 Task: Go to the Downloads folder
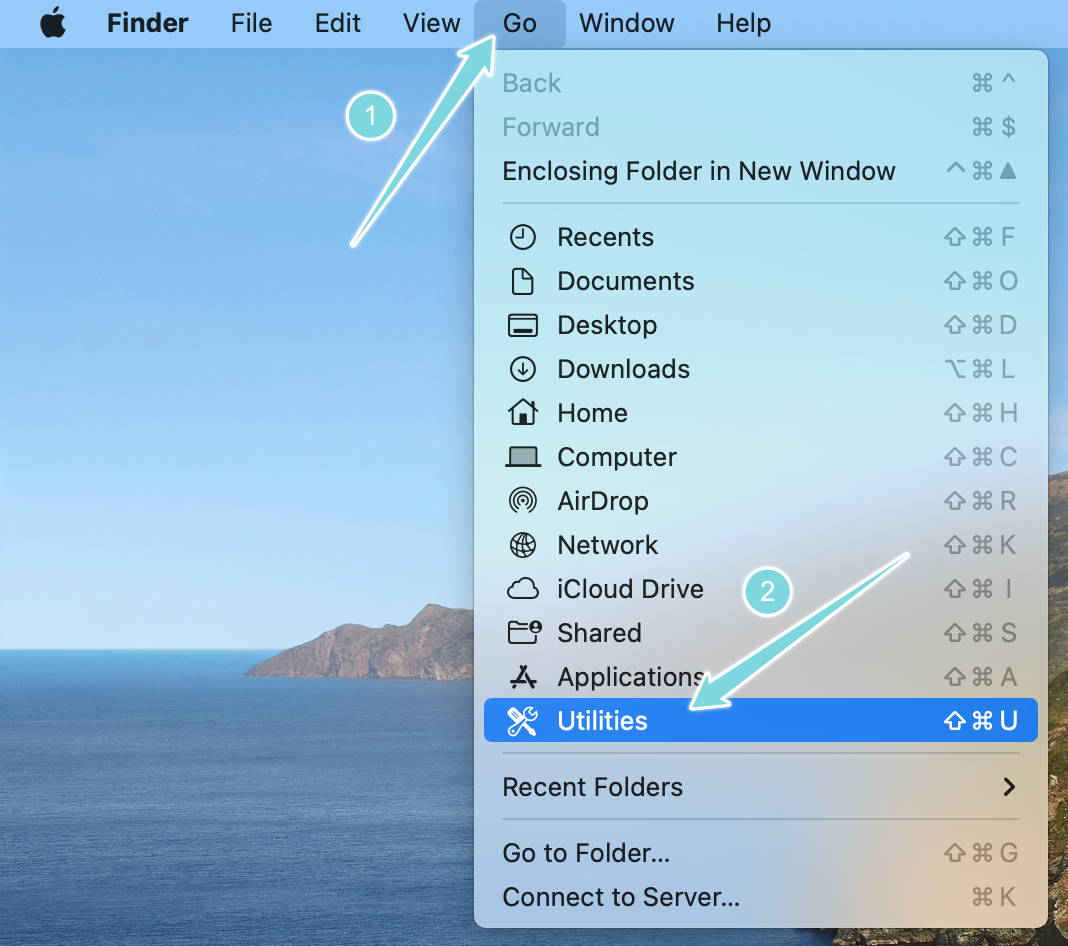click(x=761, y=369)
